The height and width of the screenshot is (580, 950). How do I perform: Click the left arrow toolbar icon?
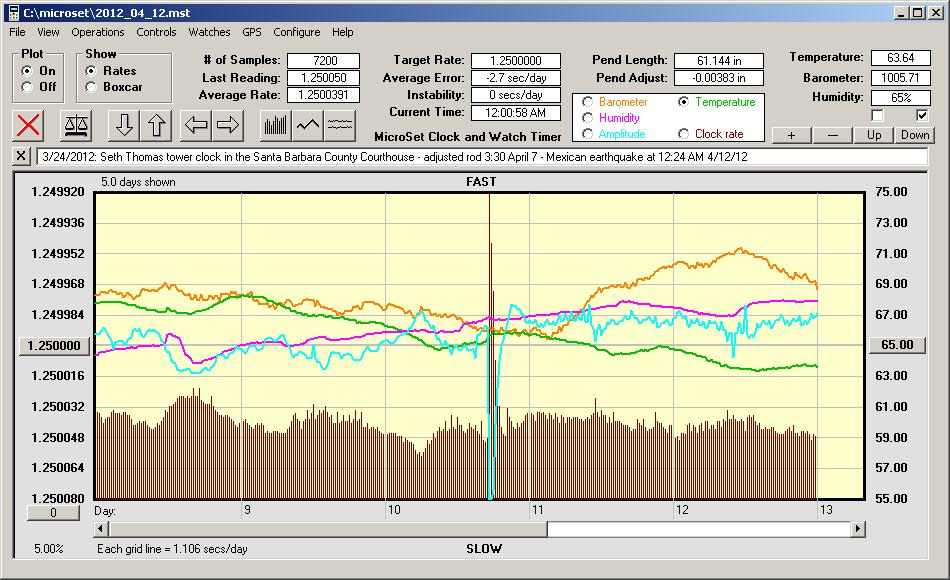(196, 125)
